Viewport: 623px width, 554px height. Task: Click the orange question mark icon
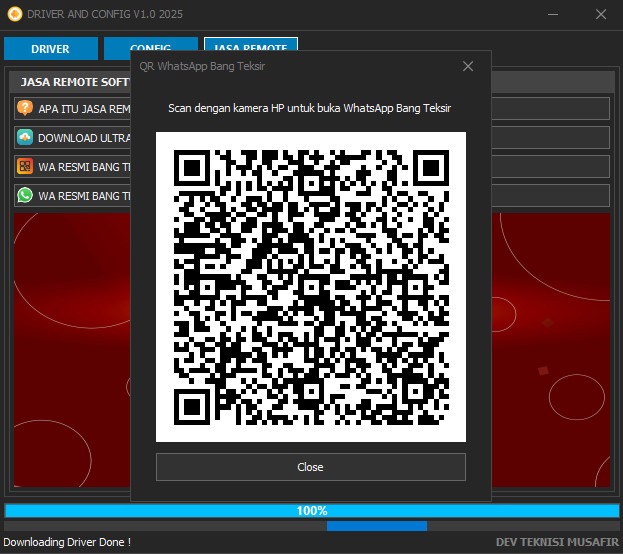[25, 108]
